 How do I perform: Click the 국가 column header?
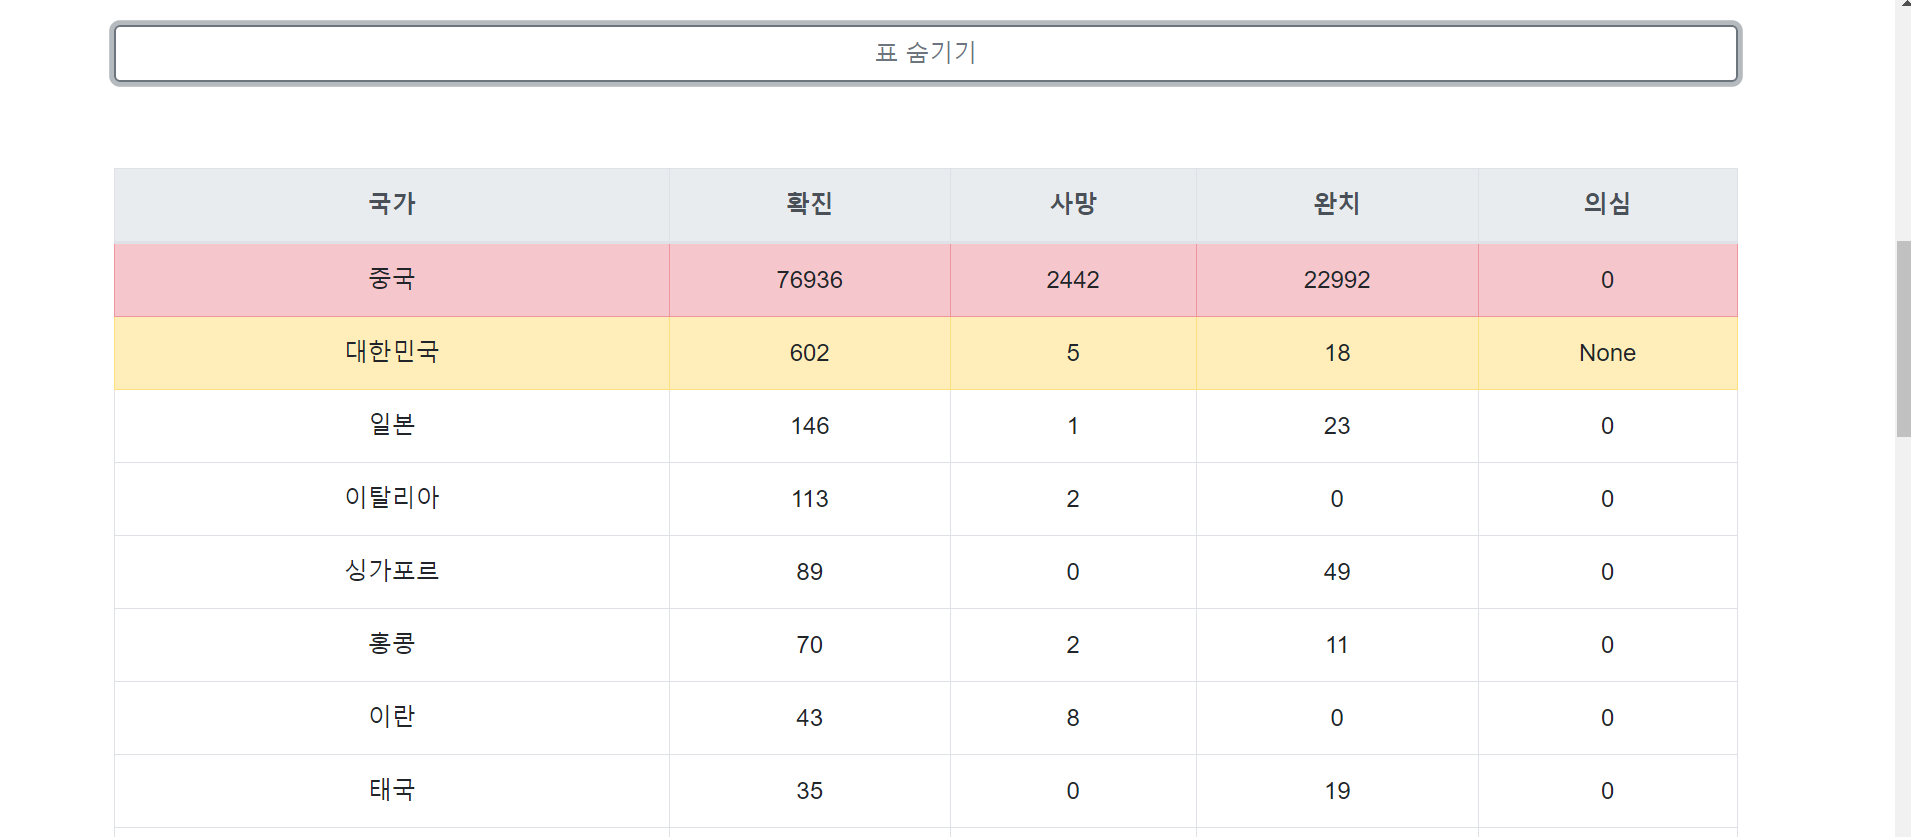tap(392, 205)
